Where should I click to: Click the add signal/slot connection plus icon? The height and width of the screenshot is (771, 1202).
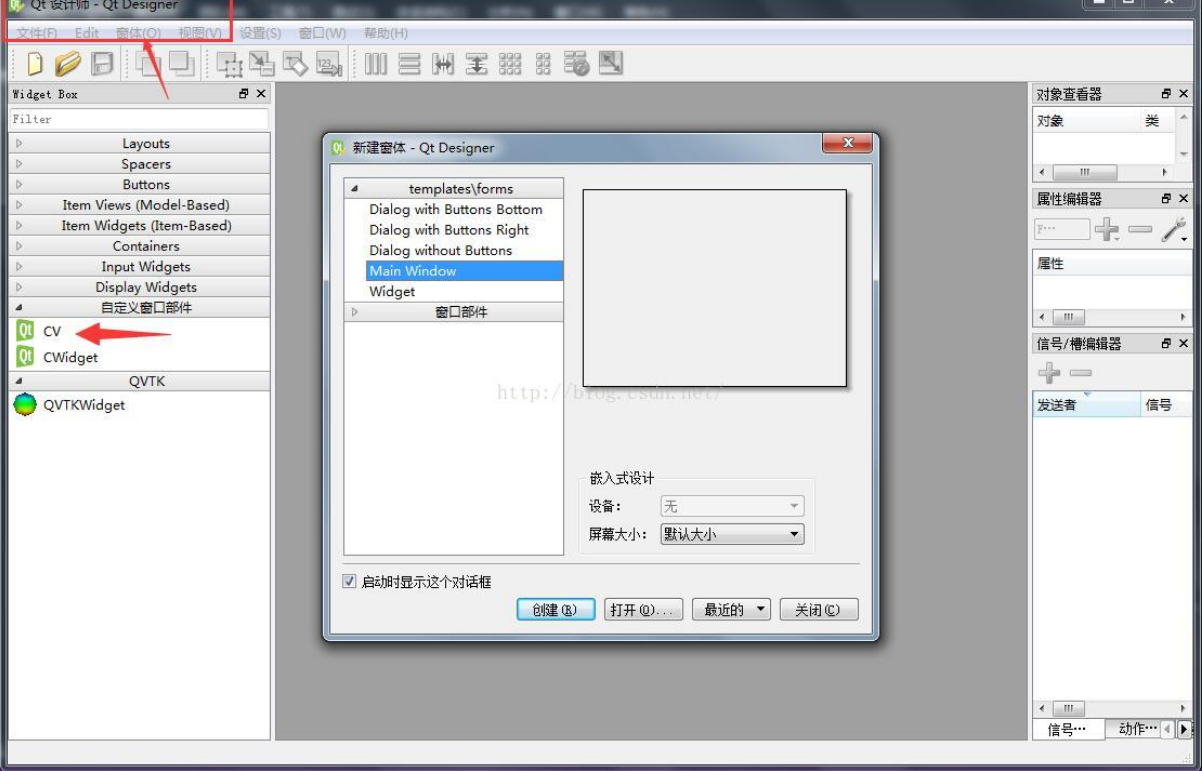(1049, 373)
